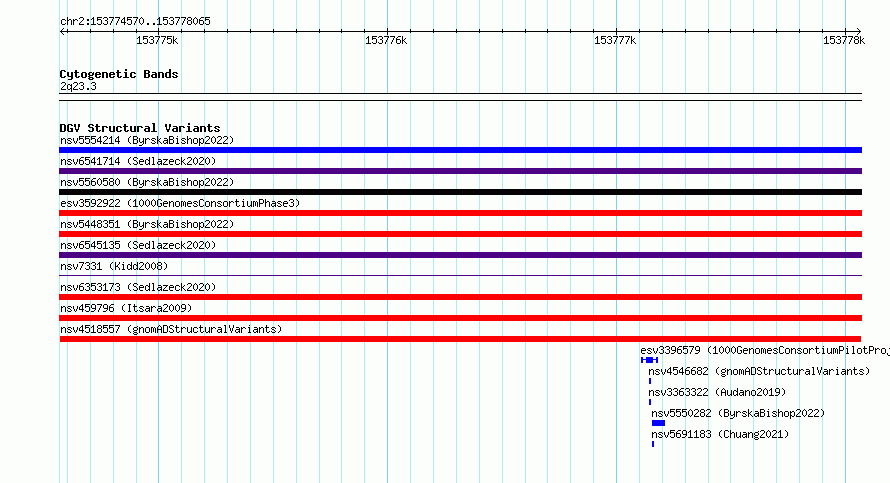The height and width of the screenshot is (483, 890).
Task: Open the nsv5554214 (ByrskaBishop2022) variant label
Action: pos(147,140)
